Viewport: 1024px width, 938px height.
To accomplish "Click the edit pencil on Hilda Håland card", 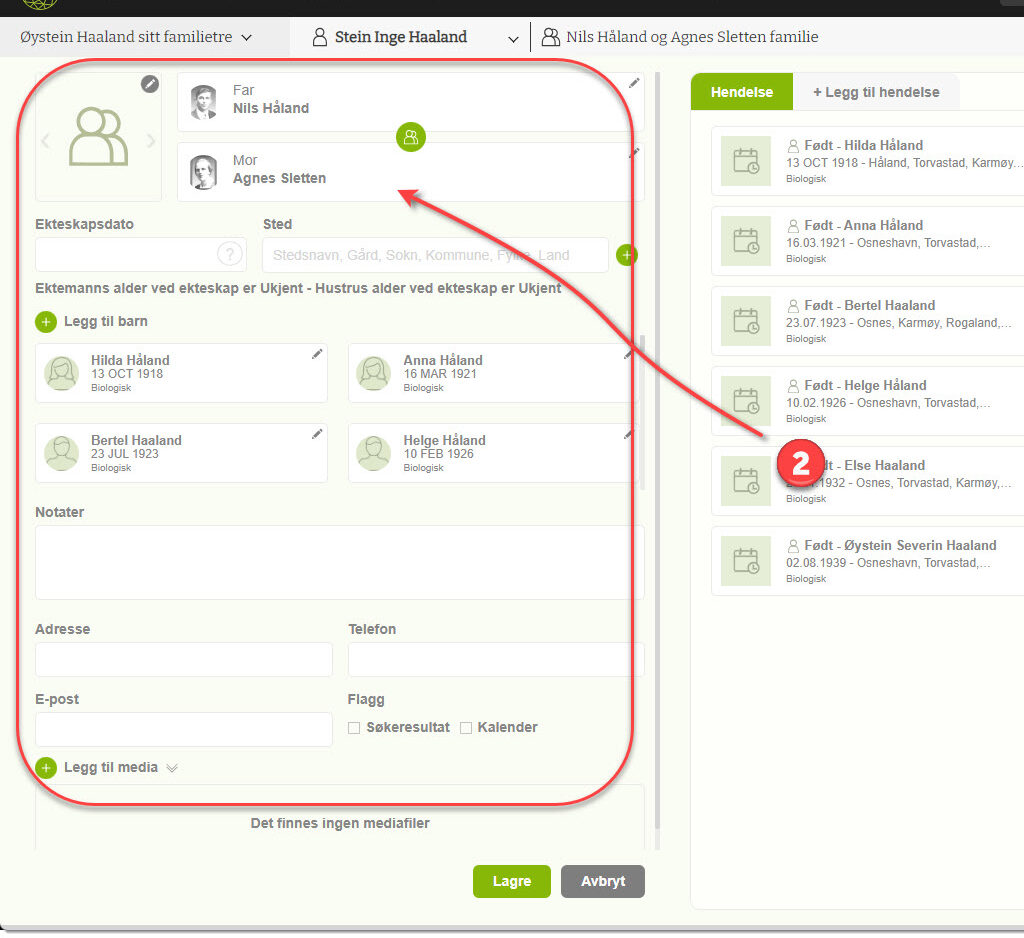I will tap(317, 354).
